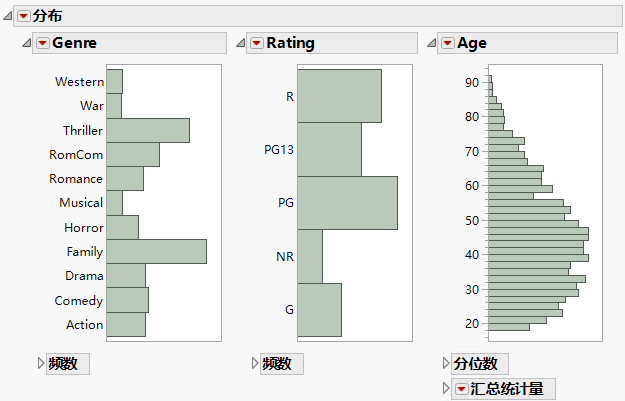Select the PG bar in Rating histogram
This screenshot has width=625, height=401.
click(x=347, y=203)
